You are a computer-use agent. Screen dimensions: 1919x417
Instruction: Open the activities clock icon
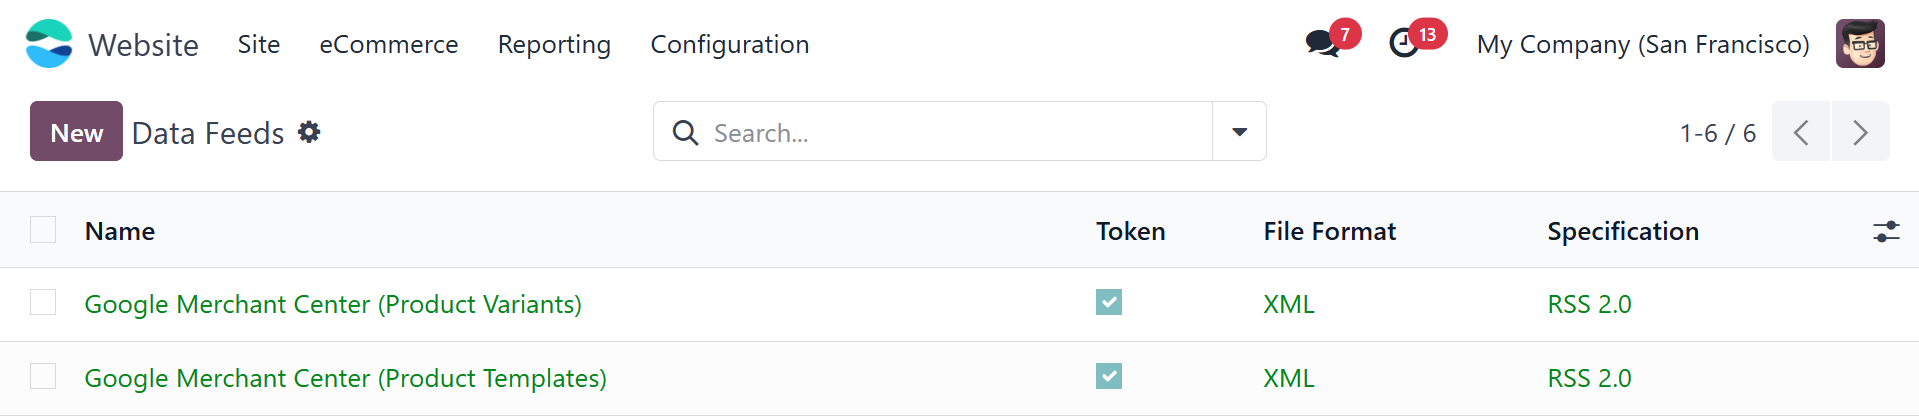(x=1404, y=43)
